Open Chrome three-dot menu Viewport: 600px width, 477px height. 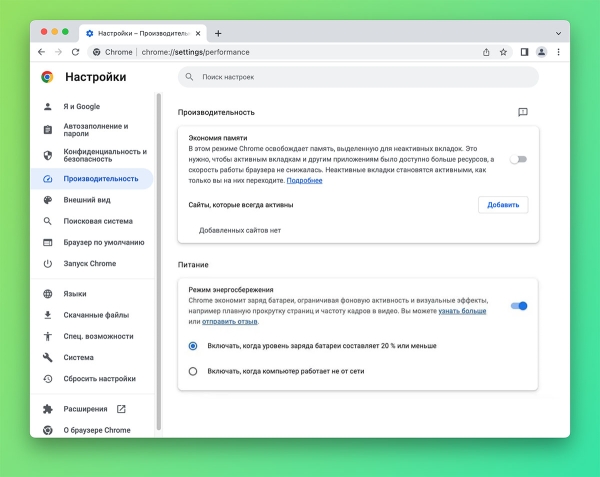tap(558, 52)
